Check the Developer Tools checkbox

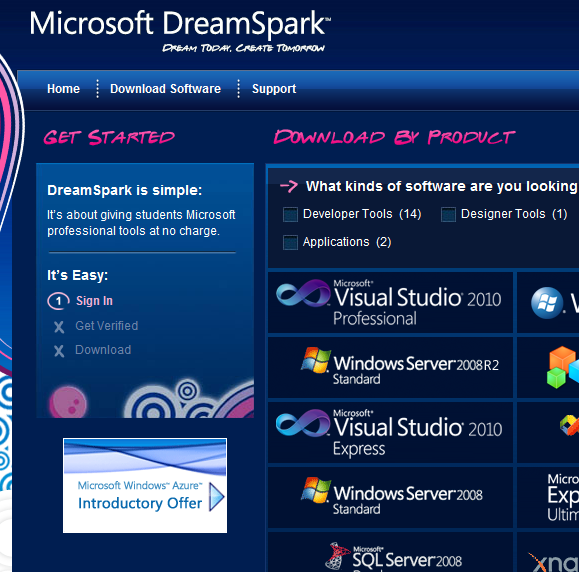(x=290, y=214)
